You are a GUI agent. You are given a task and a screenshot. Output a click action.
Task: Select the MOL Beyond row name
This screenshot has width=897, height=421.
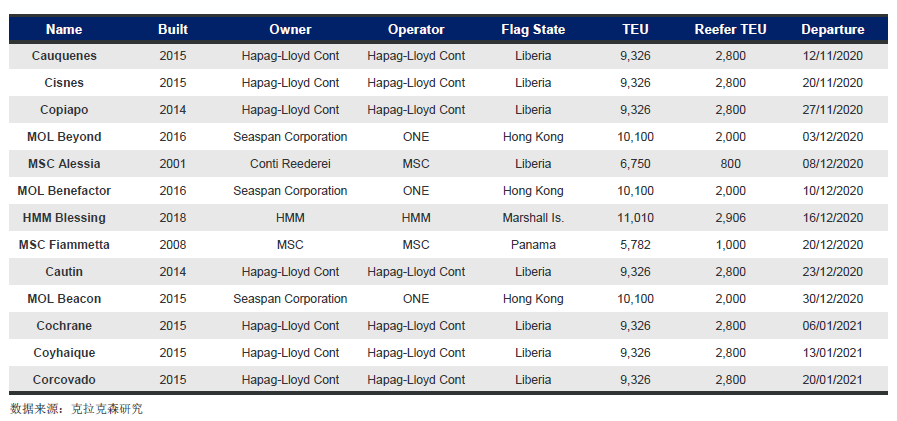coord(64,137)
